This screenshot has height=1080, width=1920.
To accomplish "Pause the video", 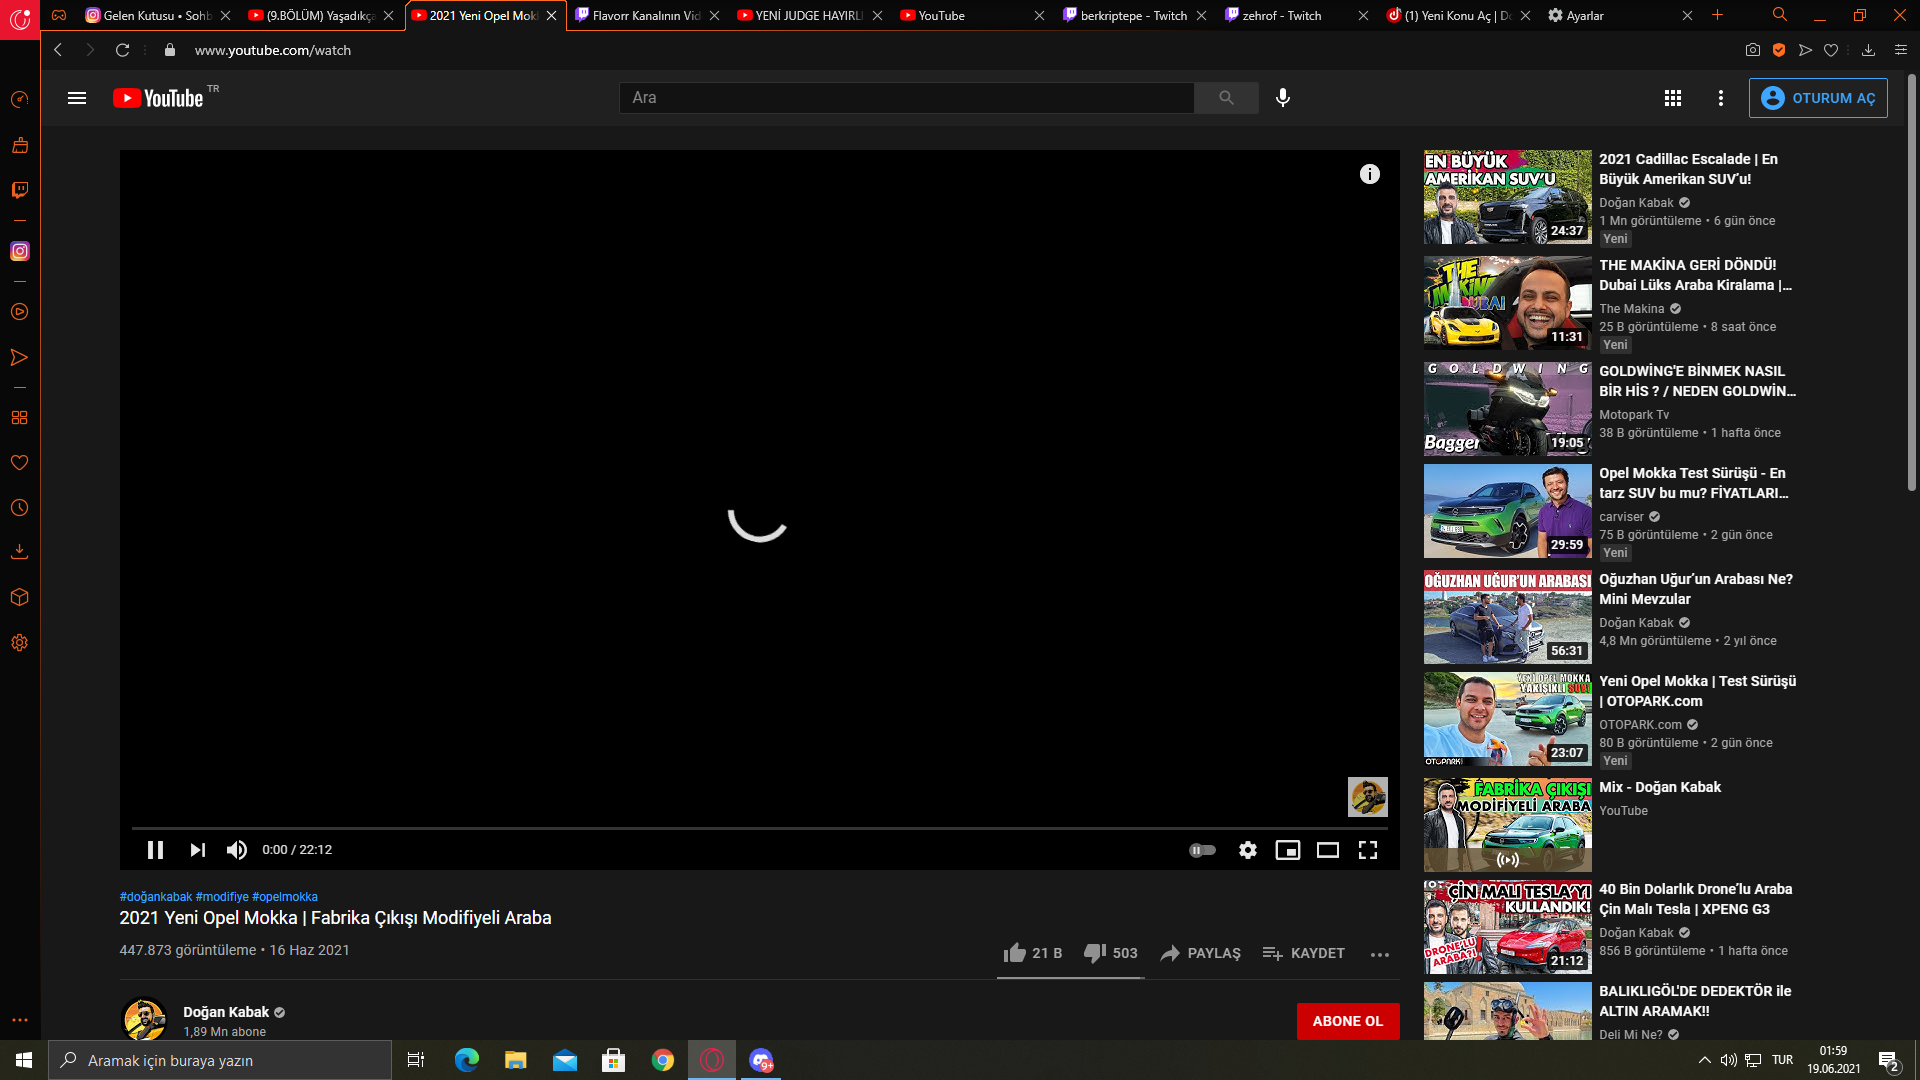I will (155, 850).
